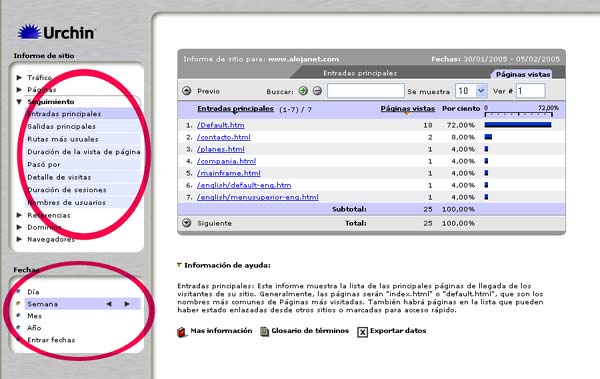Viewport: 600px width, 379px height.
Task: Expand the Navegadores menu section
Action: 19,239
